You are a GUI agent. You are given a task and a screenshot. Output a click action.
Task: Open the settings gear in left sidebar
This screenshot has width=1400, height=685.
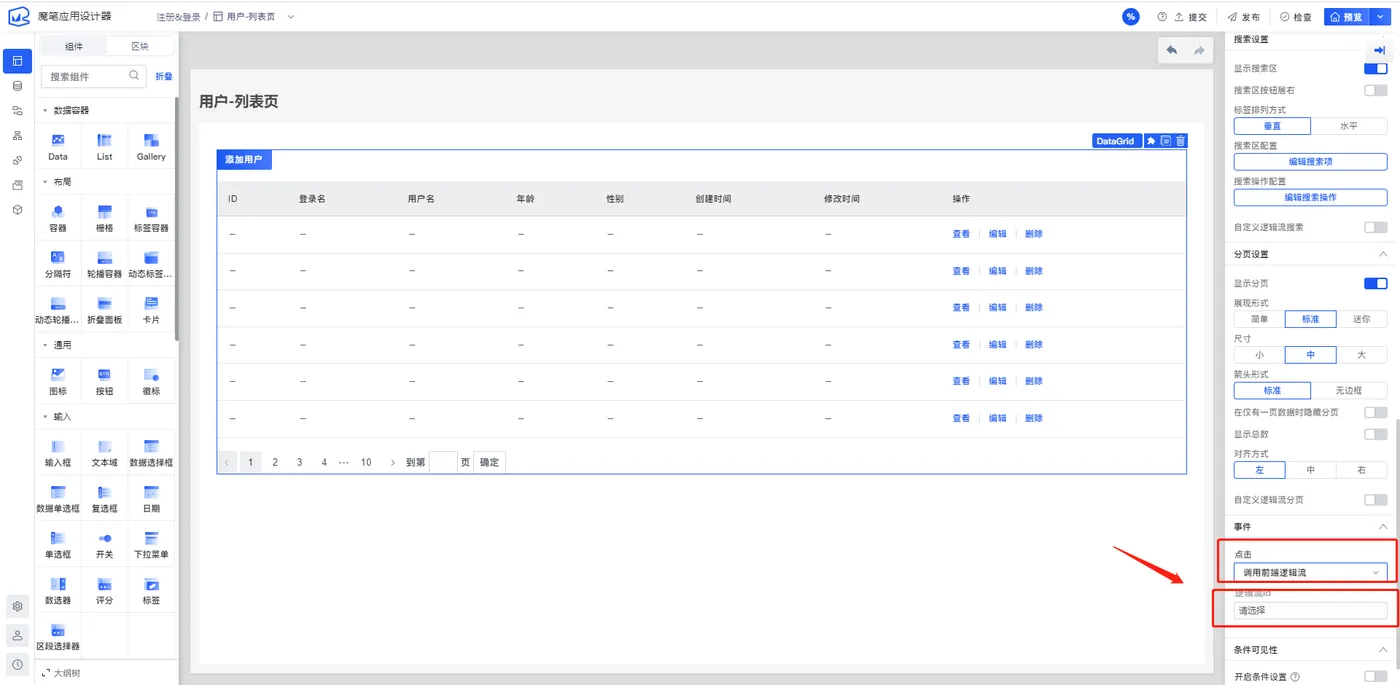[17, 606]
